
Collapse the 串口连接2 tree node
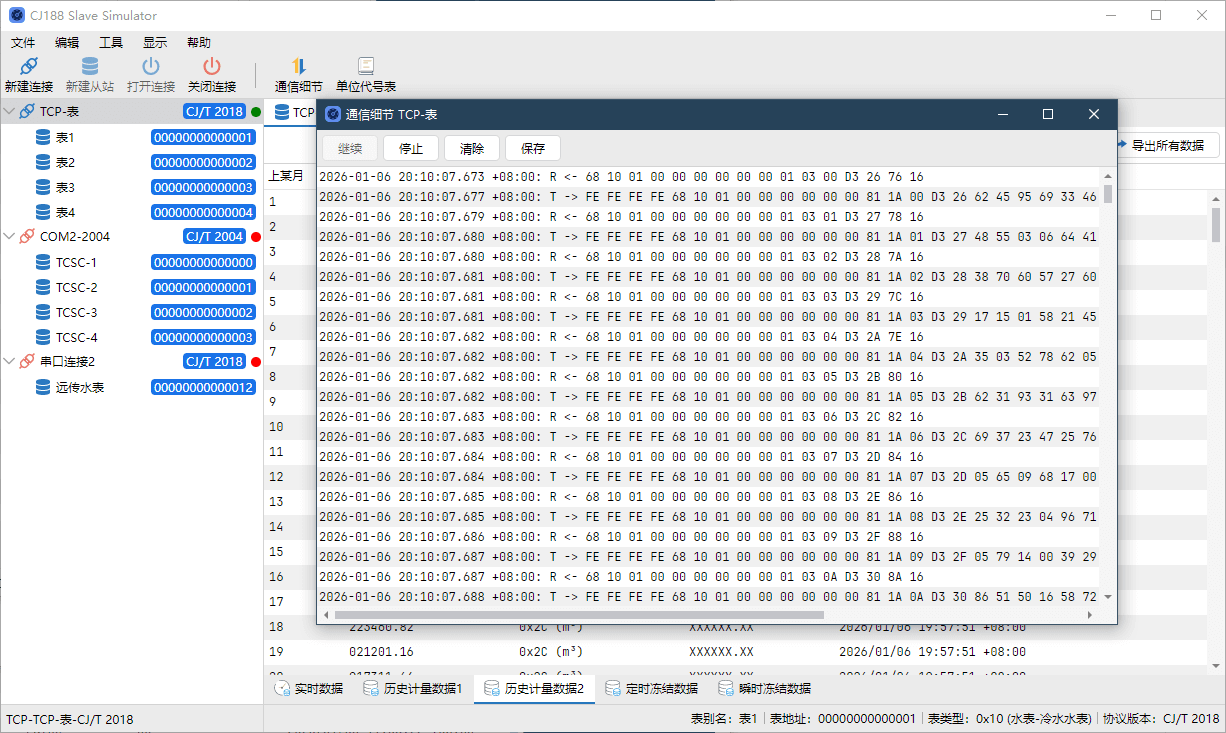tap(9, 362)
